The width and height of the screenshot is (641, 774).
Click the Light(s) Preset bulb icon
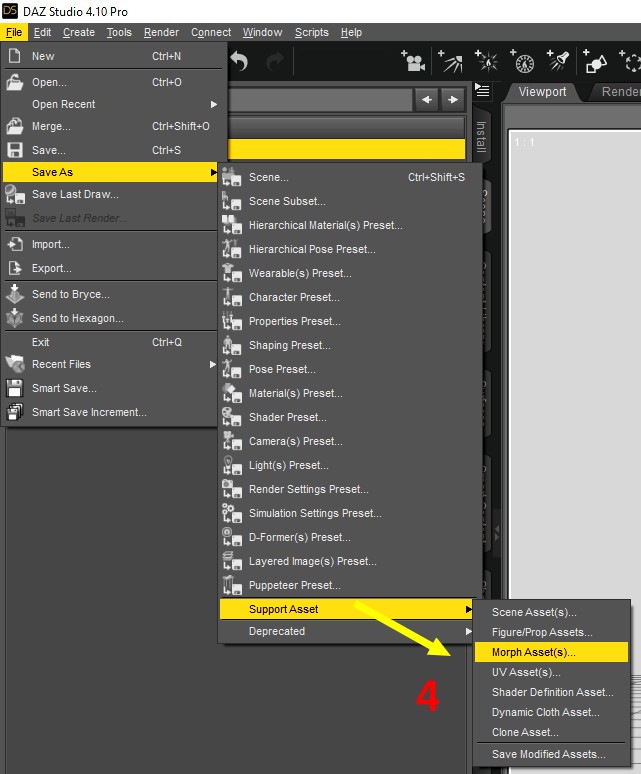coord(231,465)
